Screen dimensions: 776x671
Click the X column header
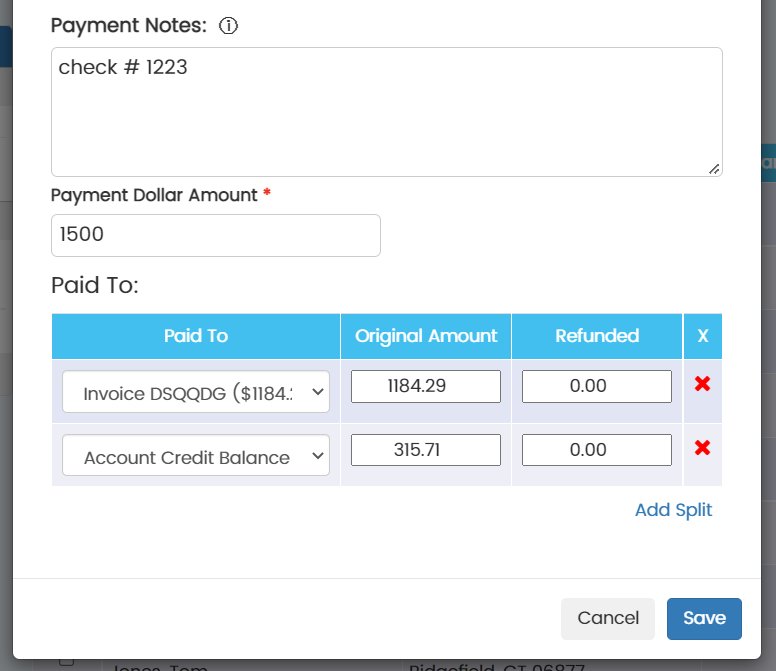click(703, 336)
